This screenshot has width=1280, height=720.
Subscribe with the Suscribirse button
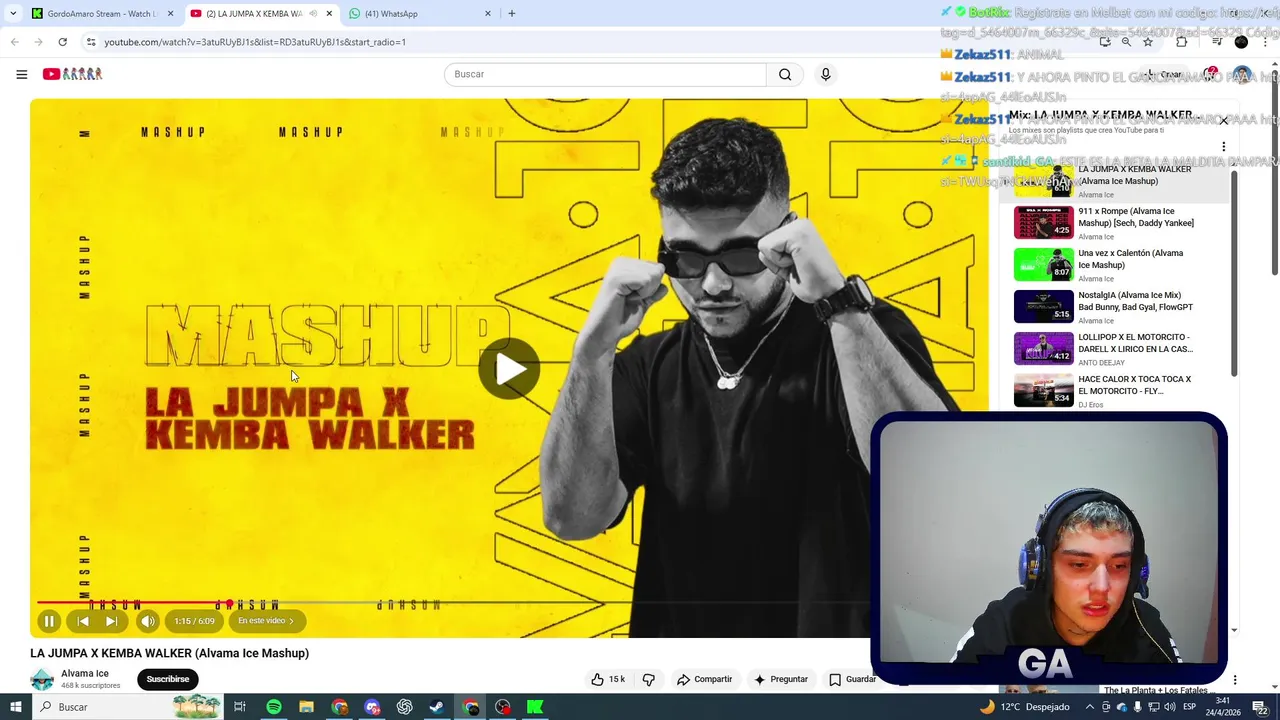click(x=167, y=679)
